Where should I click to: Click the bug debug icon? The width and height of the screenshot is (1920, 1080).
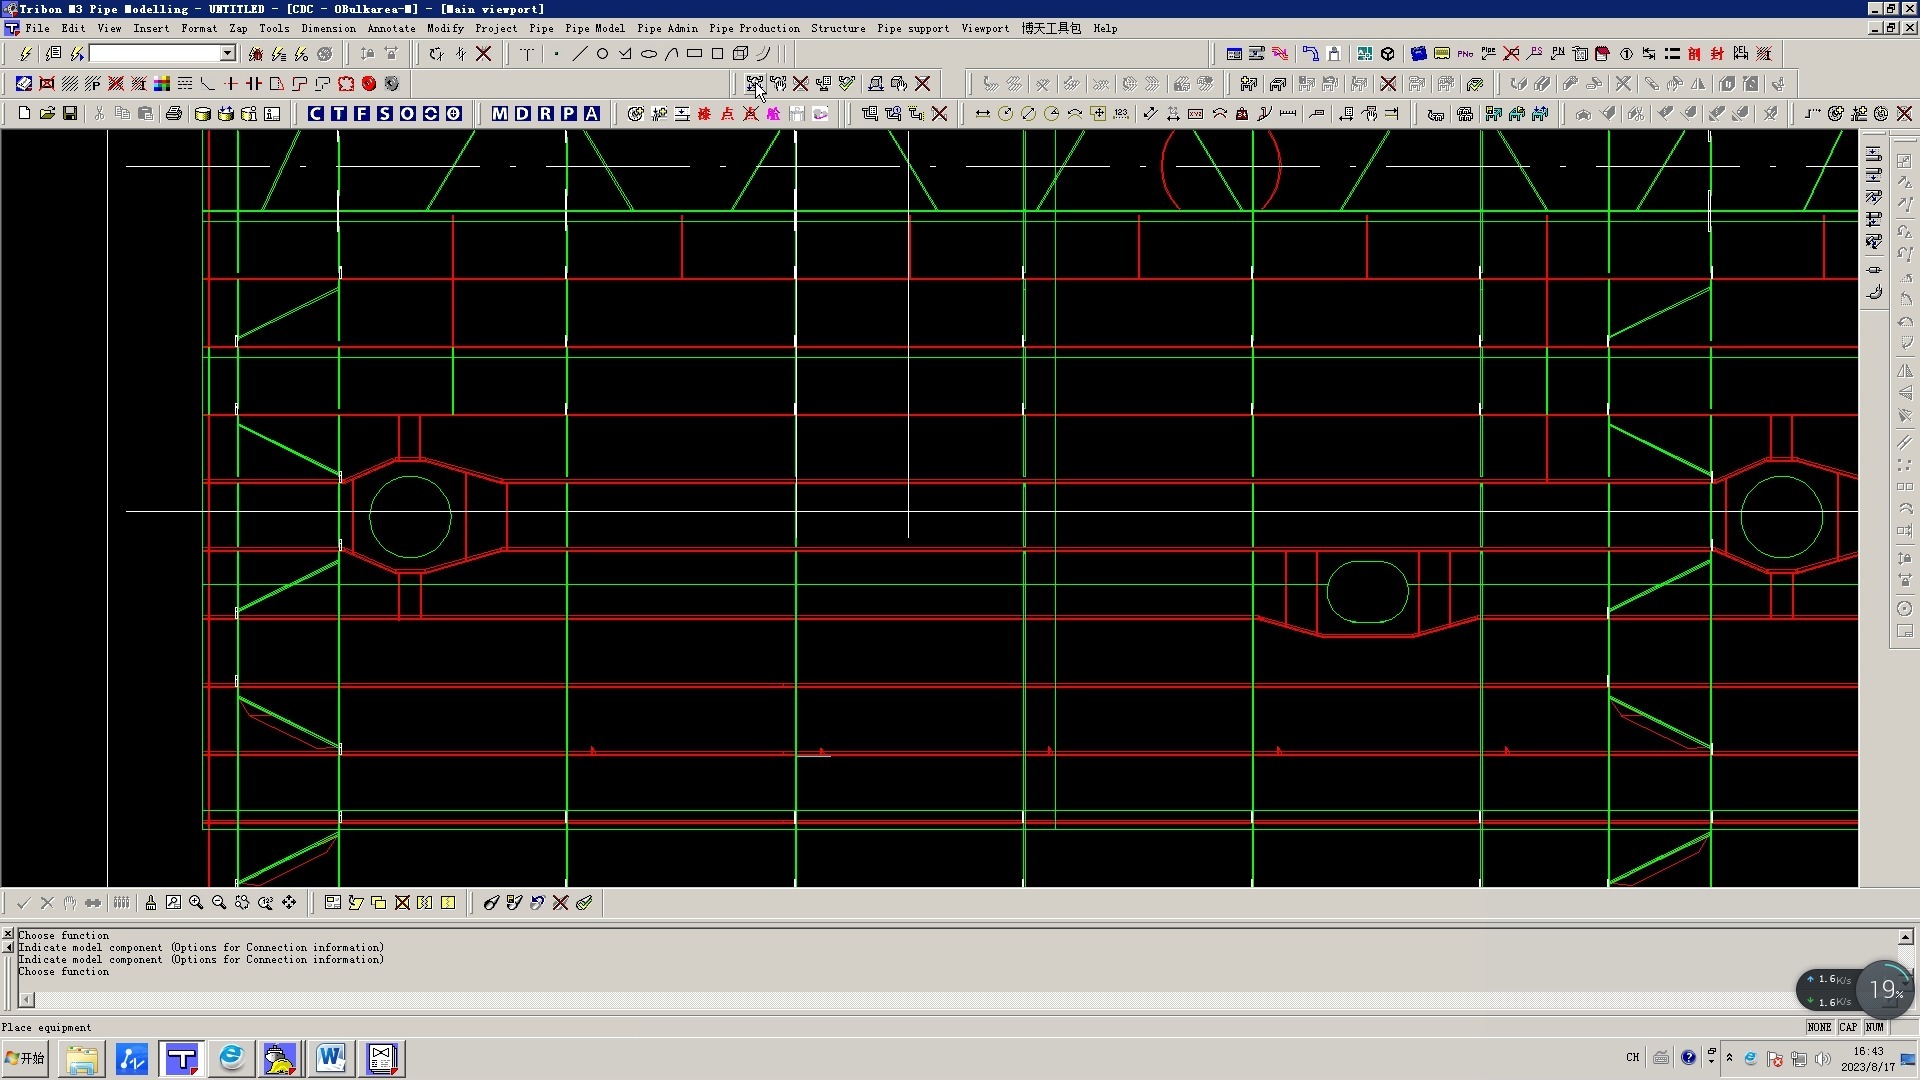coord(256,54)
